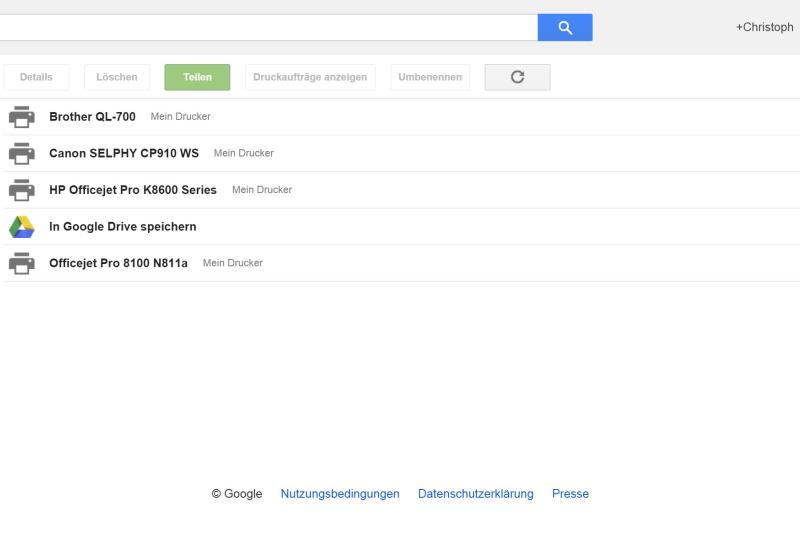This screenshot has width=800, height=560.
Task: Click the refresh arrow button
Action: (517, 77)
